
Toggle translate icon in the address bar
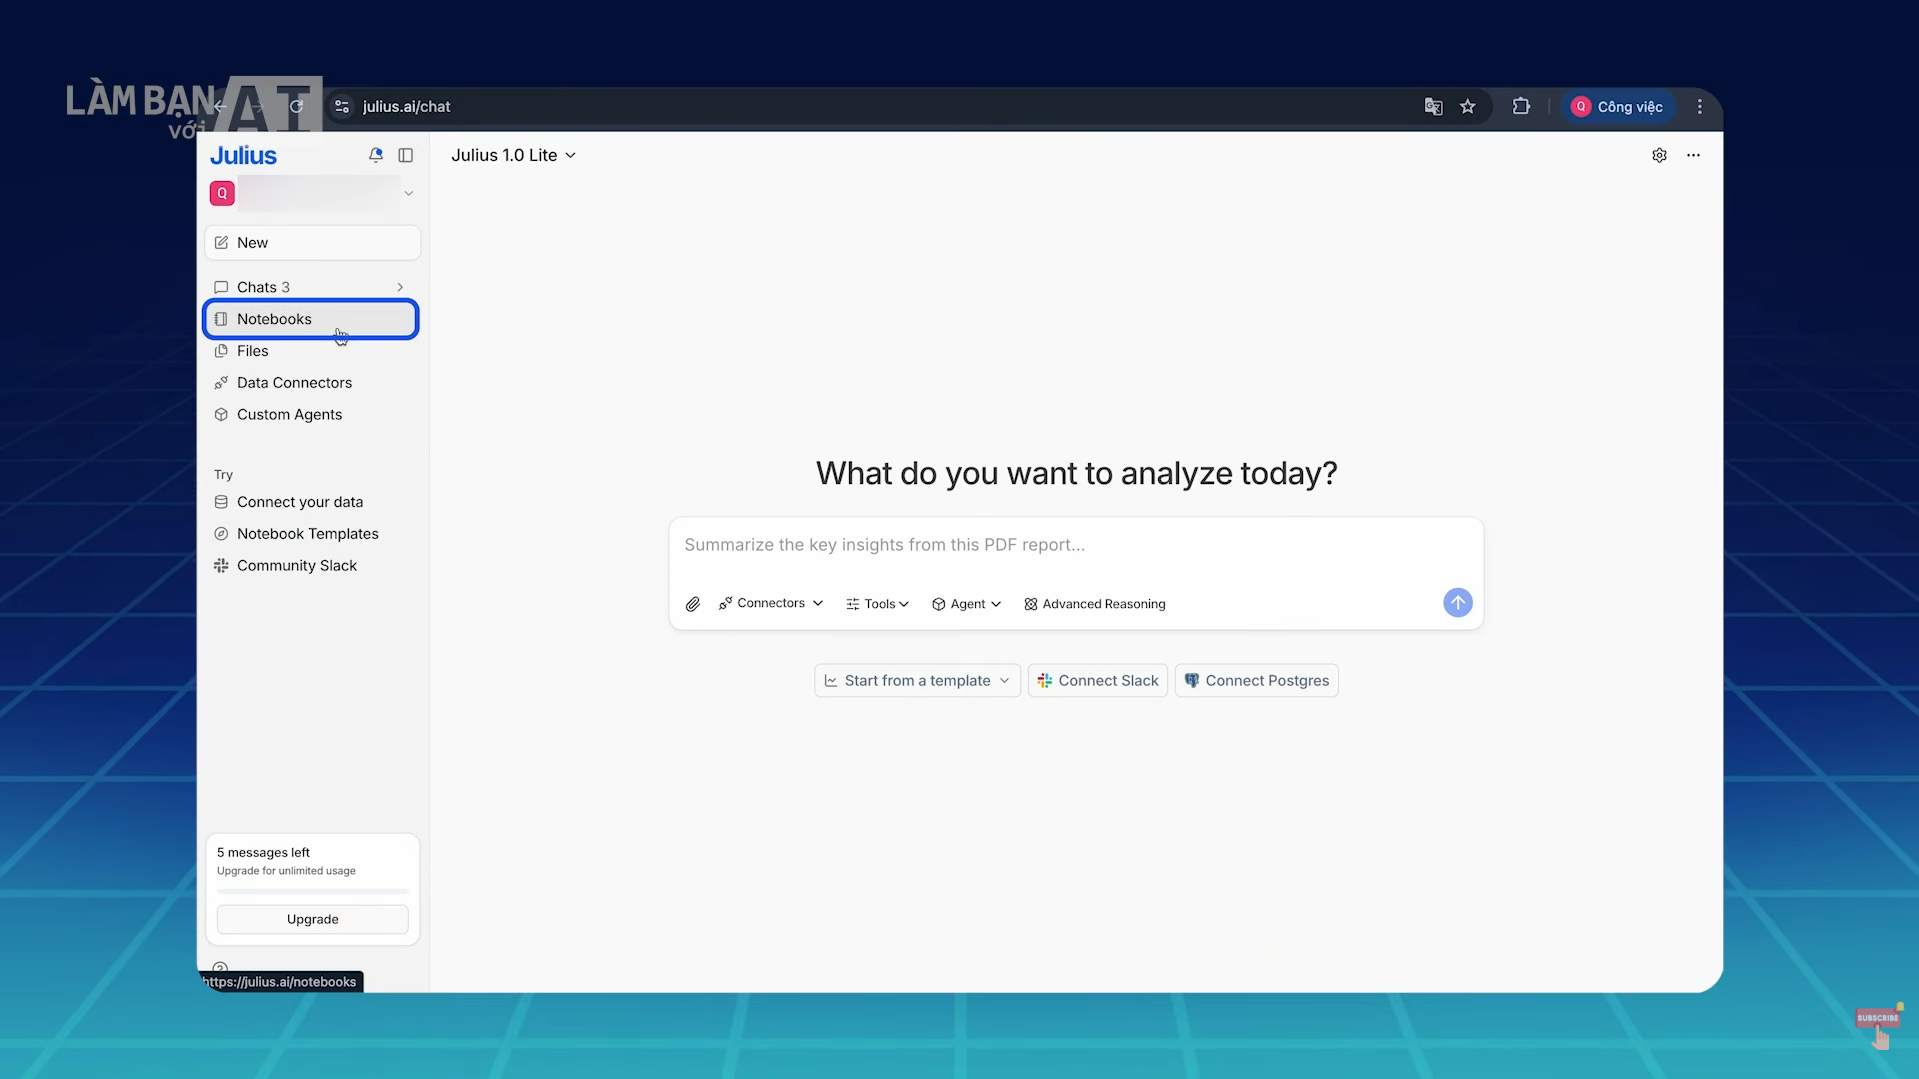point(1433,106)
